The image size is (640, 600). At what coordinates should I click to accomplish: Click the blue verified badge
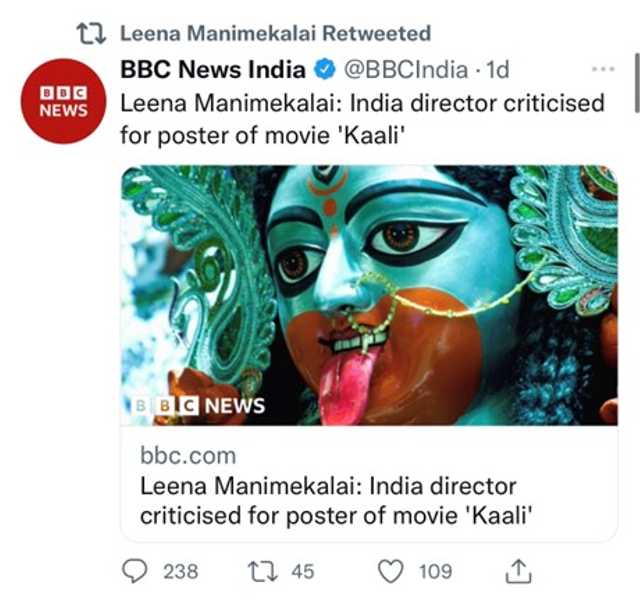(324, 70)
